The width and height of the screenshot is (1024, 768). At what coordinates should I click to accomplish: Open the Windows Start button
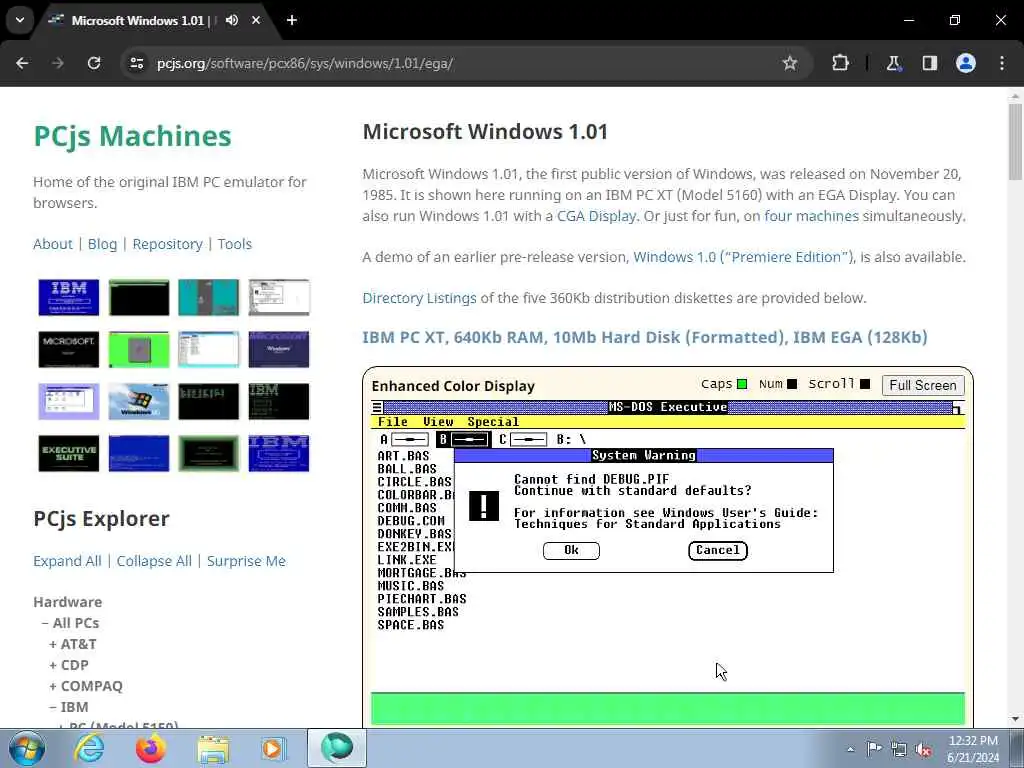(26, 748)
